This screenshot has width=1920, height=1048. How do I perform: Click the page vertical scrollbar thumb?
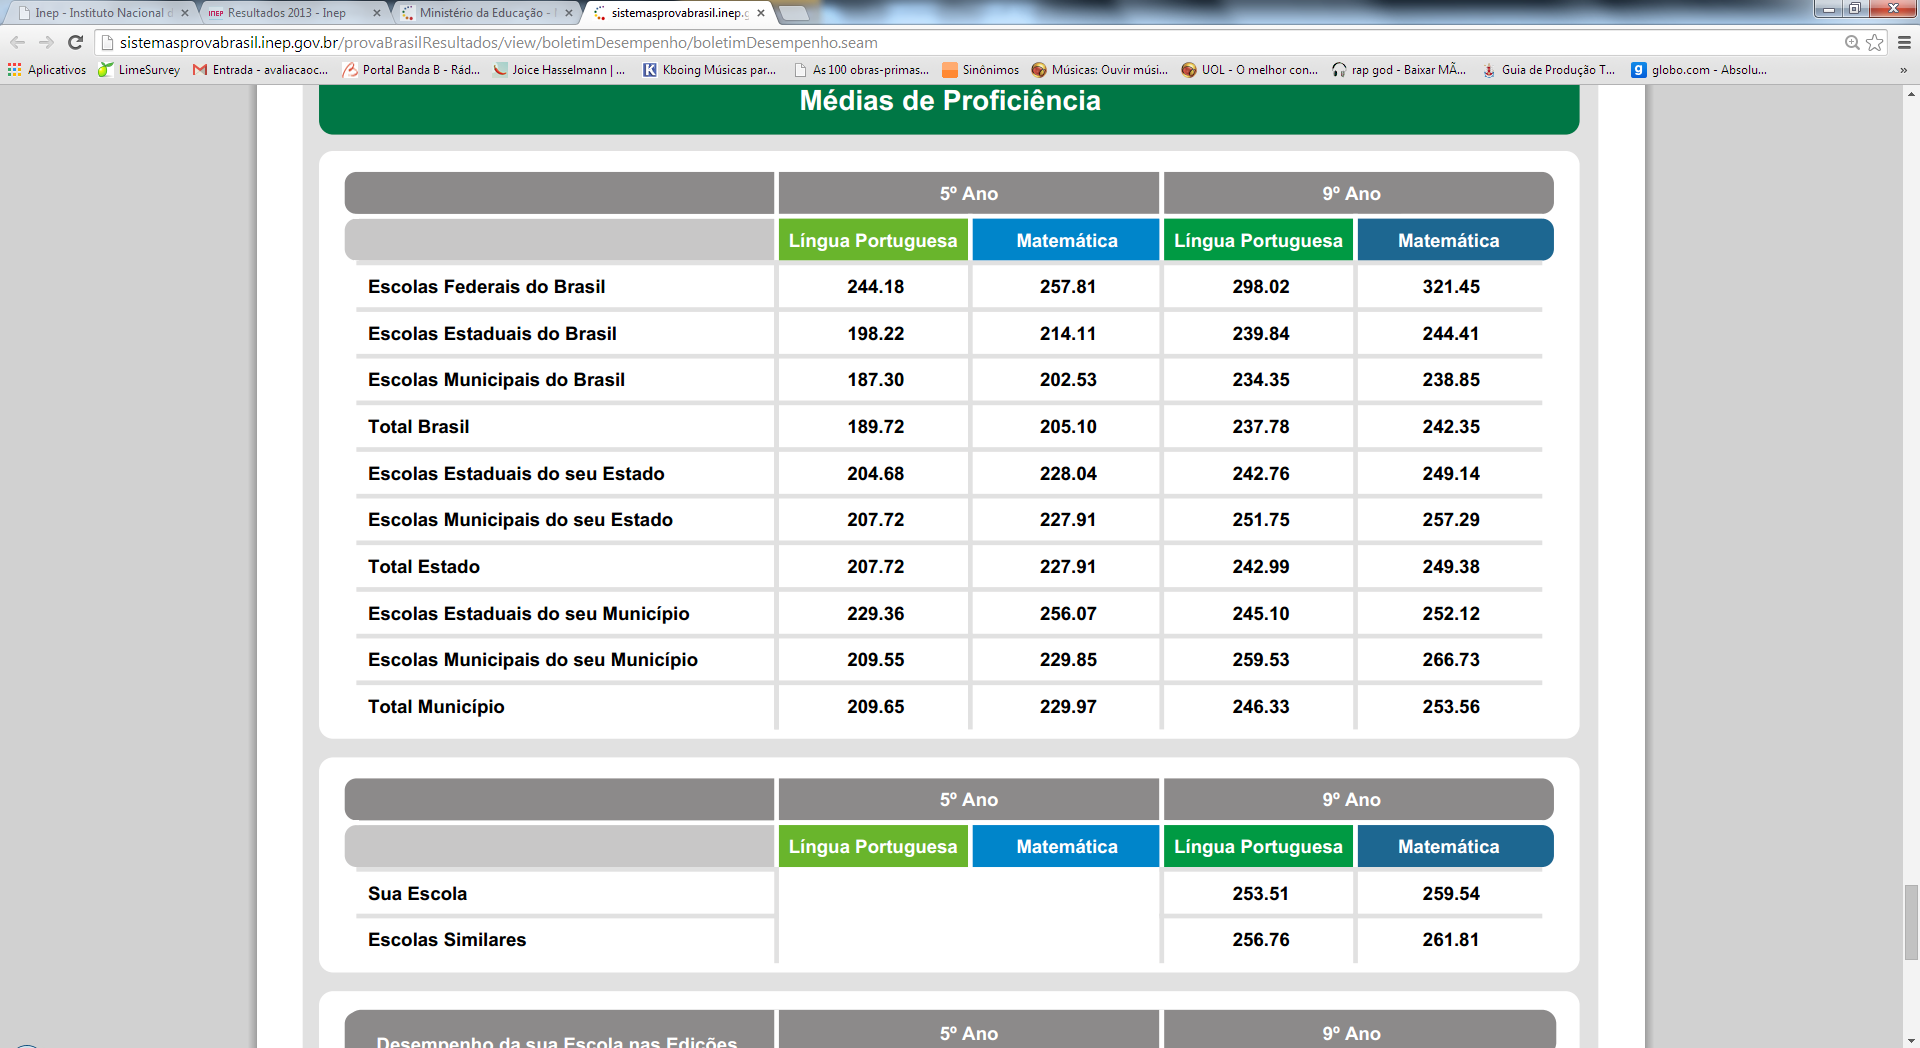coord(1911,922)
